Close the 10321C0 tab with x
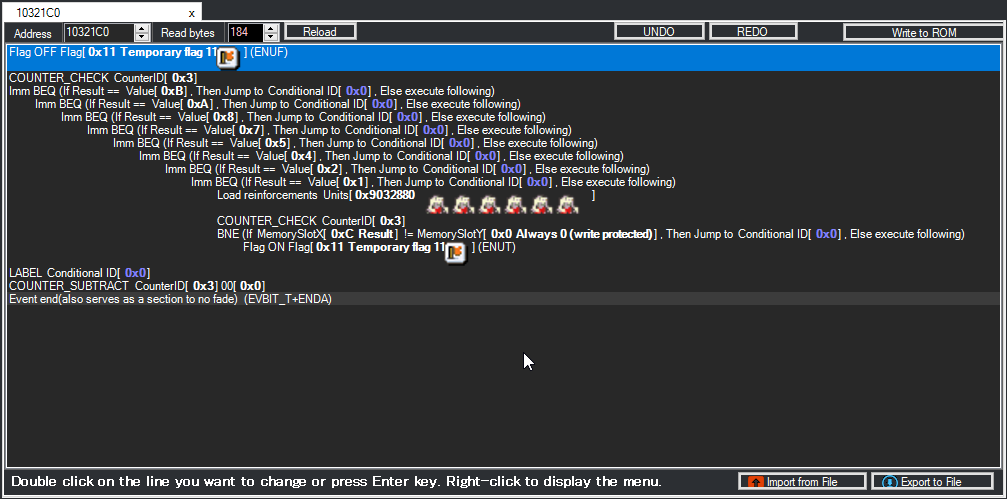Screen dimensions: 1007x499 191,13
